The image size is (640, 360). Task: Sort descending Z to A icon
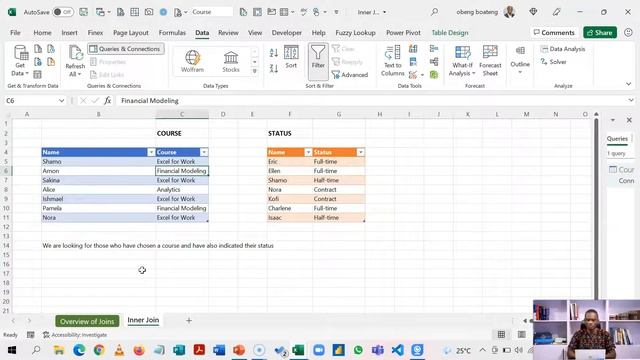(x=273, y=68)
